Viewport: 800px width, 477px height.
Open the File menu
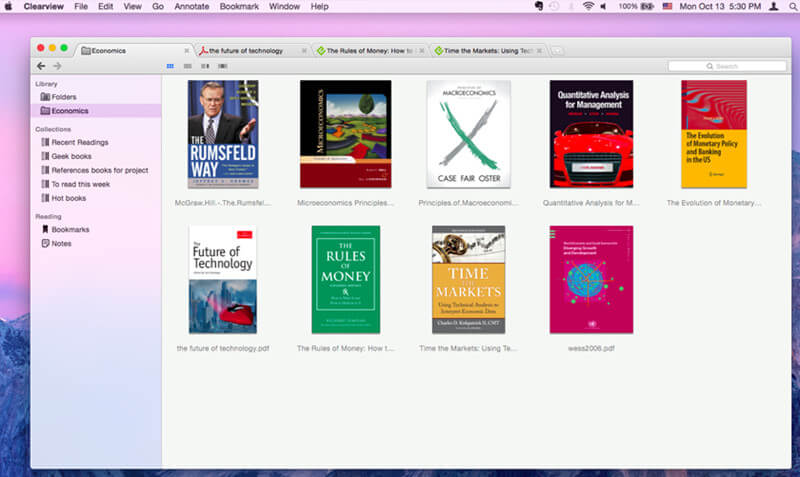81,7
